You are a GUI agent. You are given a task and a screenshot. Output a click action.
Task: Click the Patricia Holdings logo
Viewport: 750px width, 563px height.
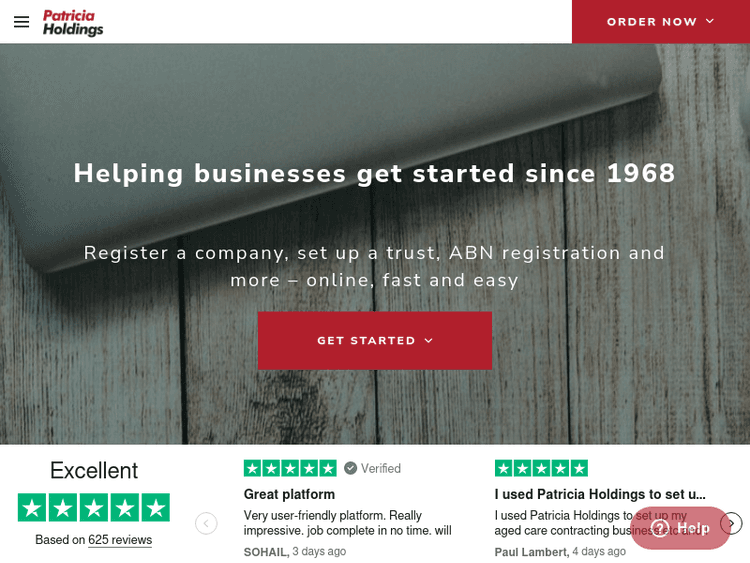73,22
